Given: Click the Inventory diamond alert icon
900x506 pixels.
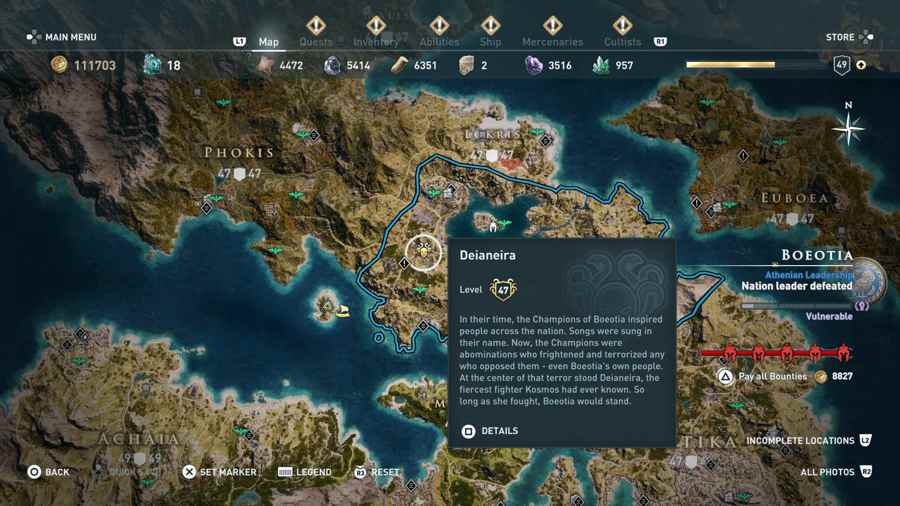Looking at the screenshot, I should pyautogui.click(x=376, y=25).
